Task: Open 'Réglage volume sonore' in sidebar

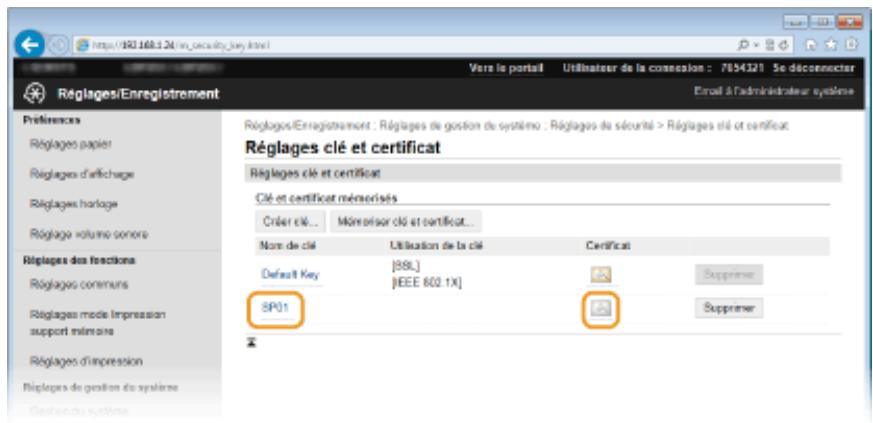Action: pyautogui.click(x=89, y=234)
